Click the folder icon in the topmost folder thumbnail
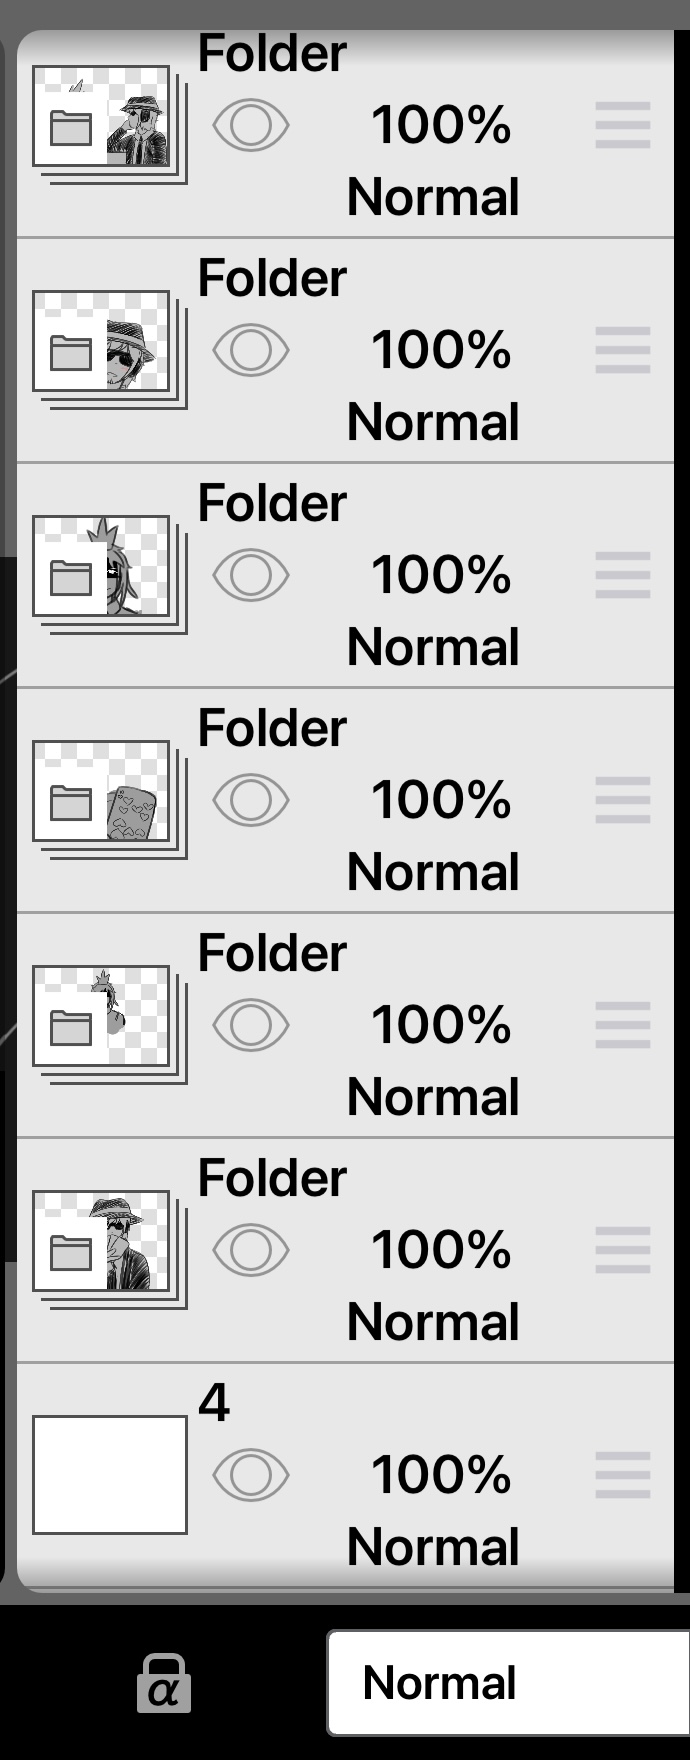Screen dimensions: 690x1760 [71, 128]
